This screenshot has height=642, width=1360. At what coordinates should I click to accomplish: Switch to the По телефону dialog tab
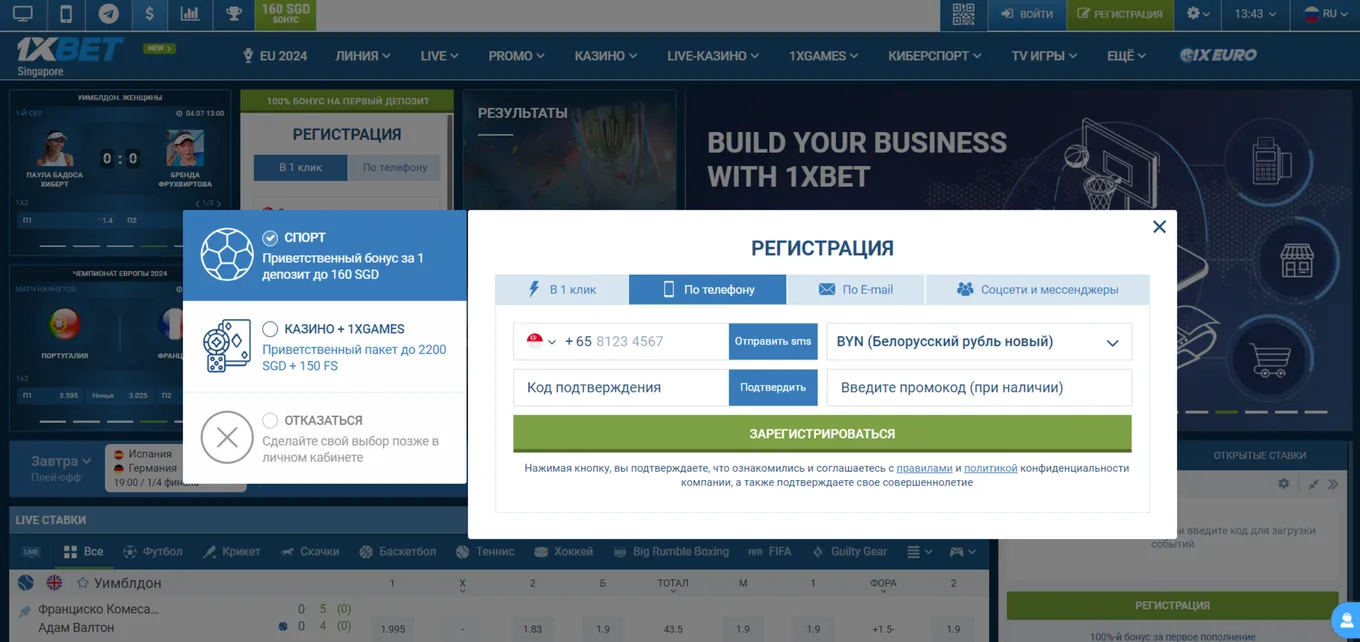pyautogui.click(x=708, y=289)
